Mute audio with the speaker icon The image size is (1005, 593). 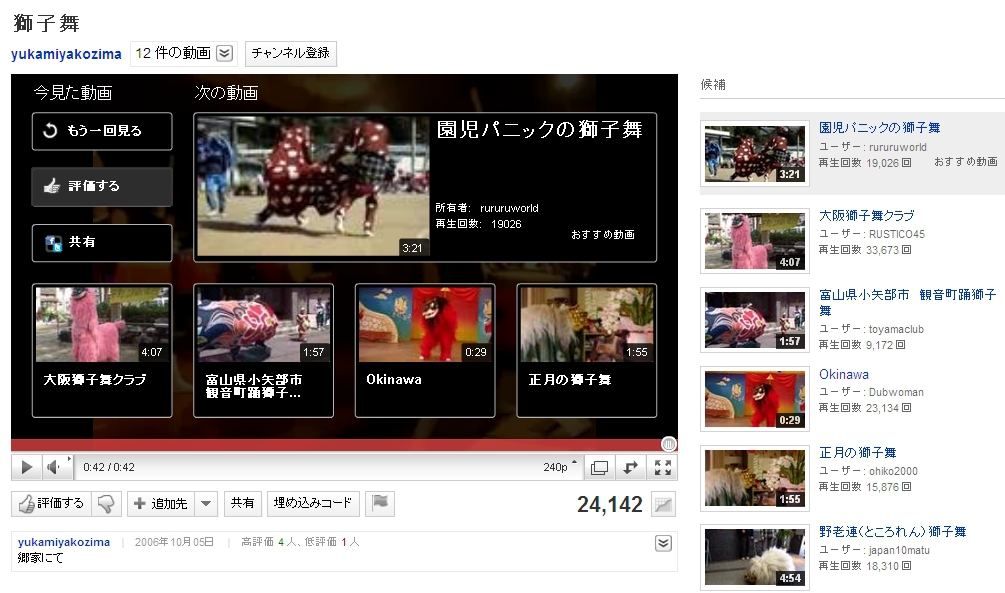54,467
